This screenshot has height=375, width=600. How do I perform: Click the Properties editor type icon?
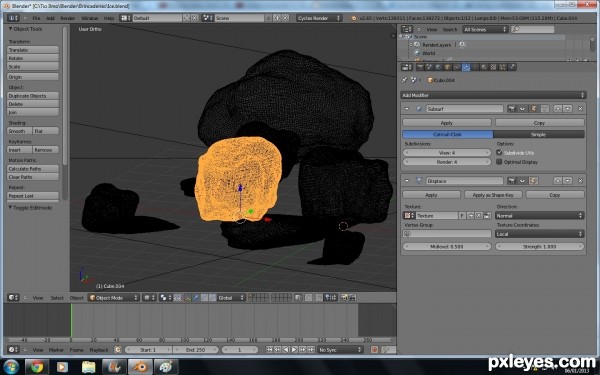pos(407,67)
